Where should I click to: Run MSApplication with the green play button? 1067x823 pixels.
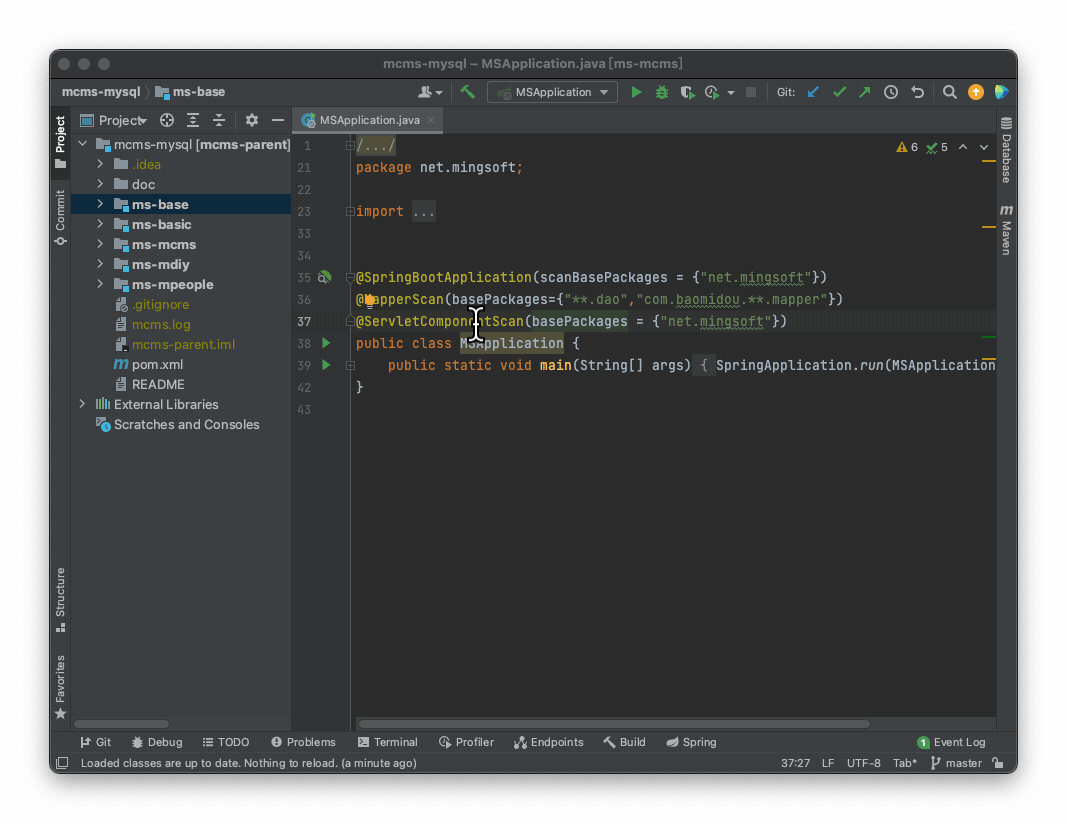[x=636, y=92]
